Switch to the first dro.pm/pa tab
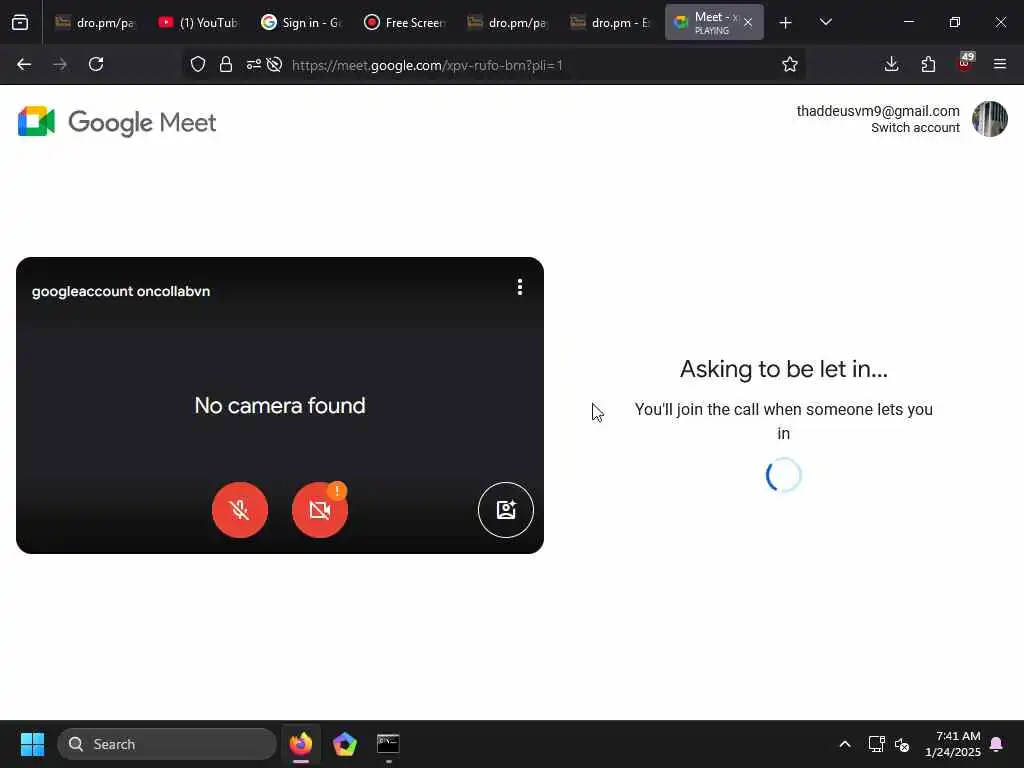 point(95,23)
